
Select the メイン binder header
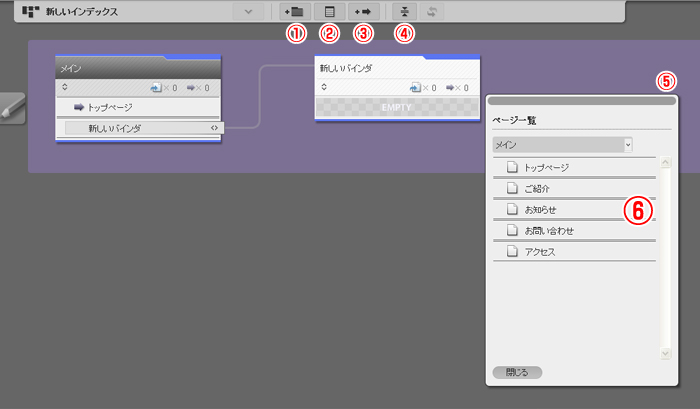[x=138, y=68]
